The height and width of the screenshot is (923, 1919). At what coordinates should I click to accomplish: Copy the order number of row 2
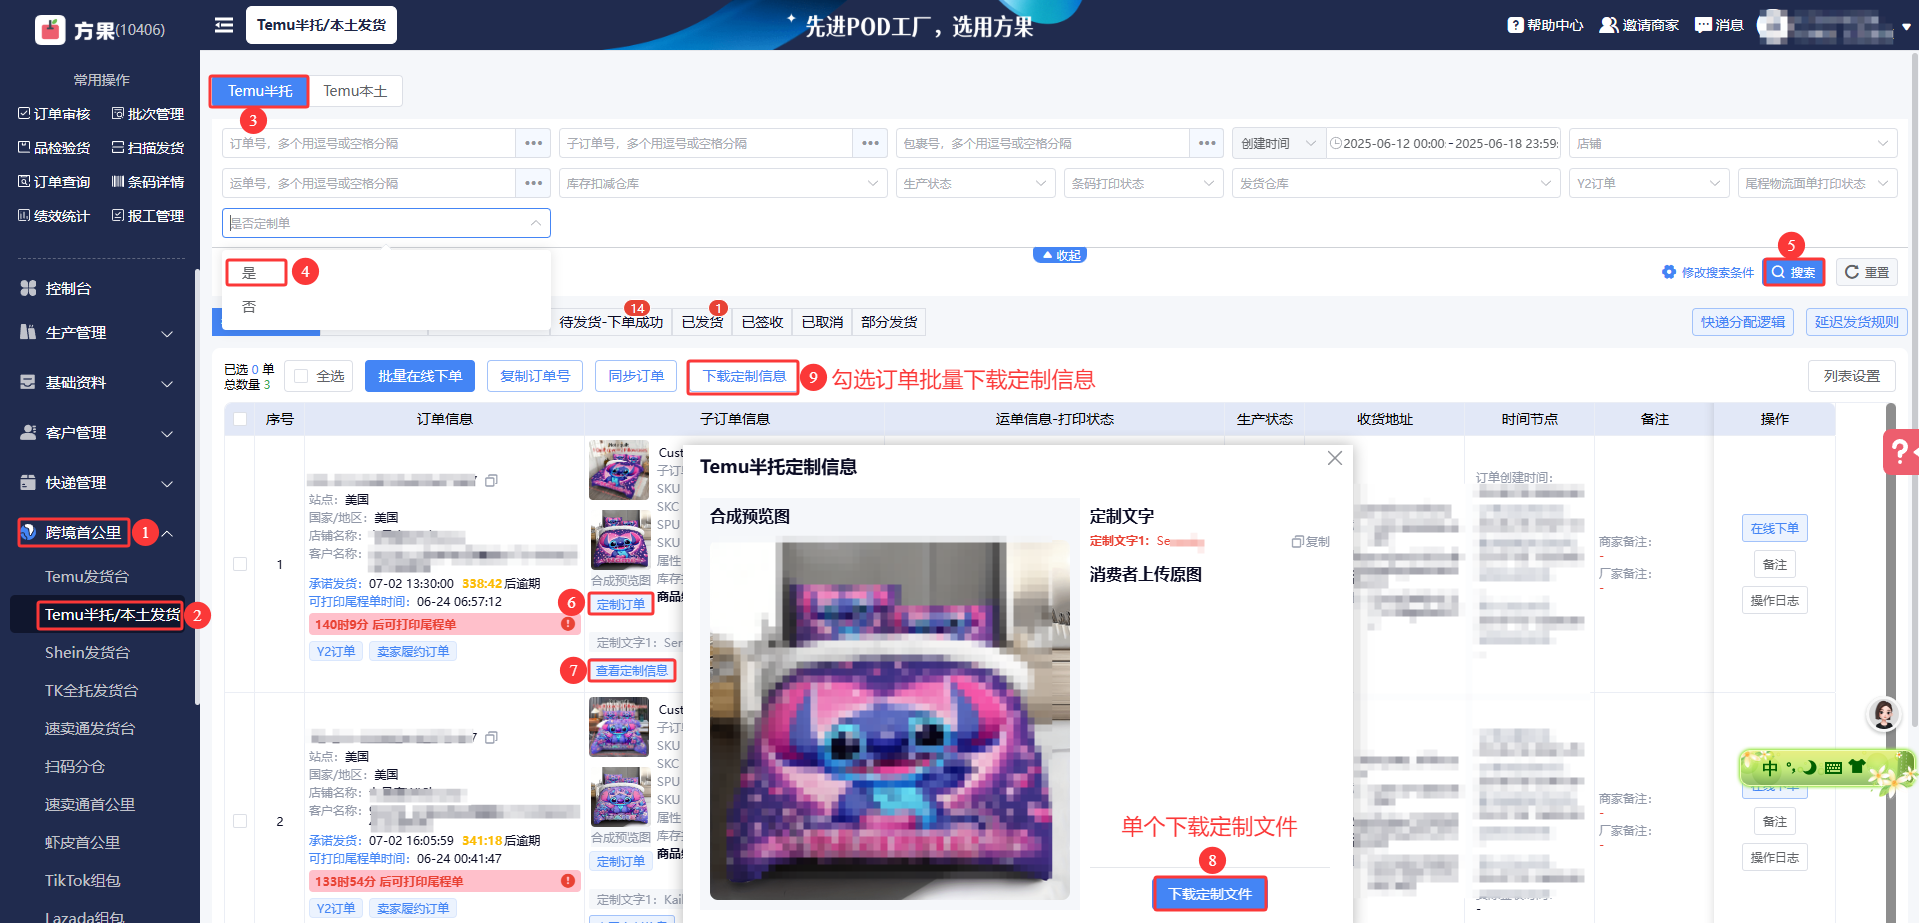click(x=491, y=738)
